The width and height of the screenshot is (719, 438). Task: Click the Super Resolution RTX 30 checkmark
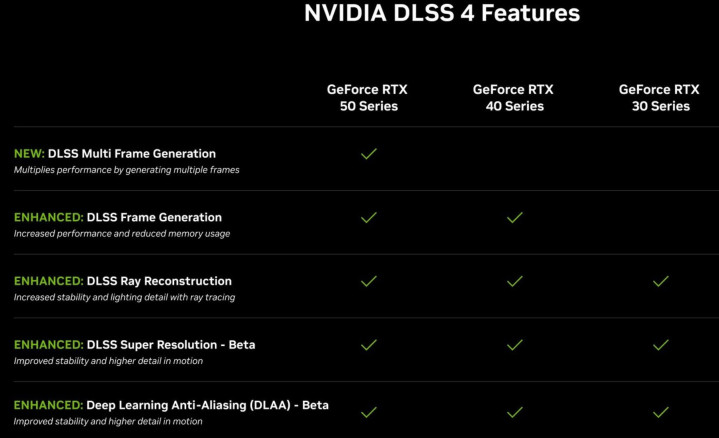[x=660, y=345]
